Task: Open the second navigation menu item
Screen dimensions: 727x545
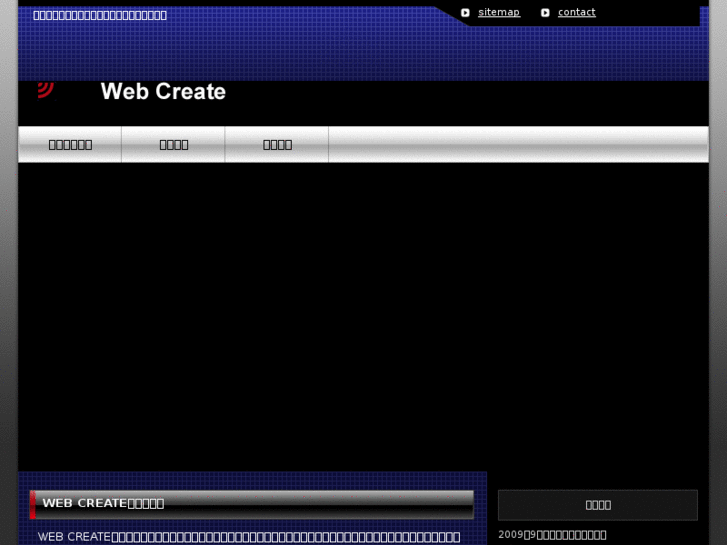Action: 173,145
